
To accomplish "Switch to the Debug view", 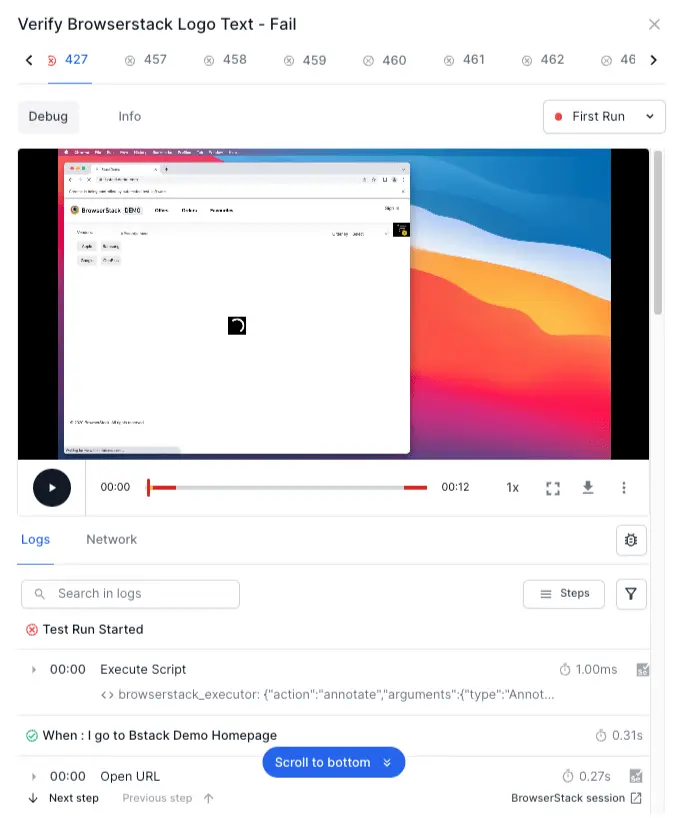I will [48, 116].
